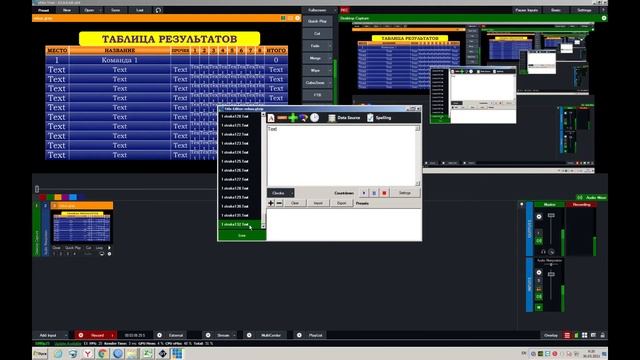Viewport: 640px width, 360px height.
Task: Click the undo circular arrow icon
Action: (158, 10)
